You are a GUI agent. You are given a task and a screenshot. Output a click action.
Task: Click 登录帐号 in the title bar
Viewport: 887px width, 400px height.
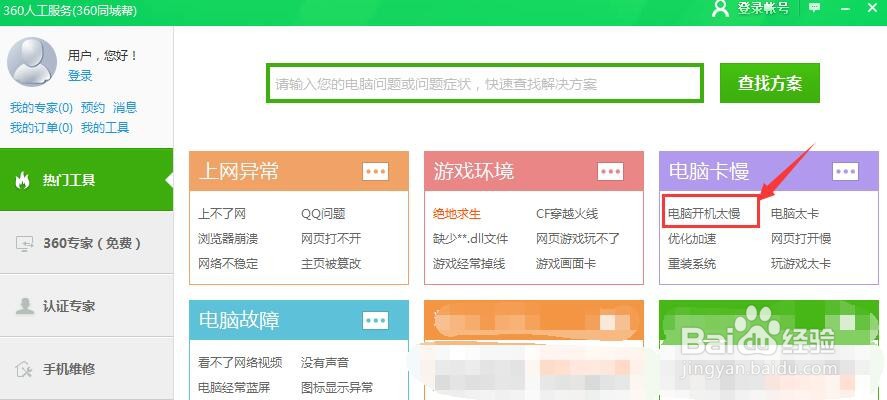763,8
